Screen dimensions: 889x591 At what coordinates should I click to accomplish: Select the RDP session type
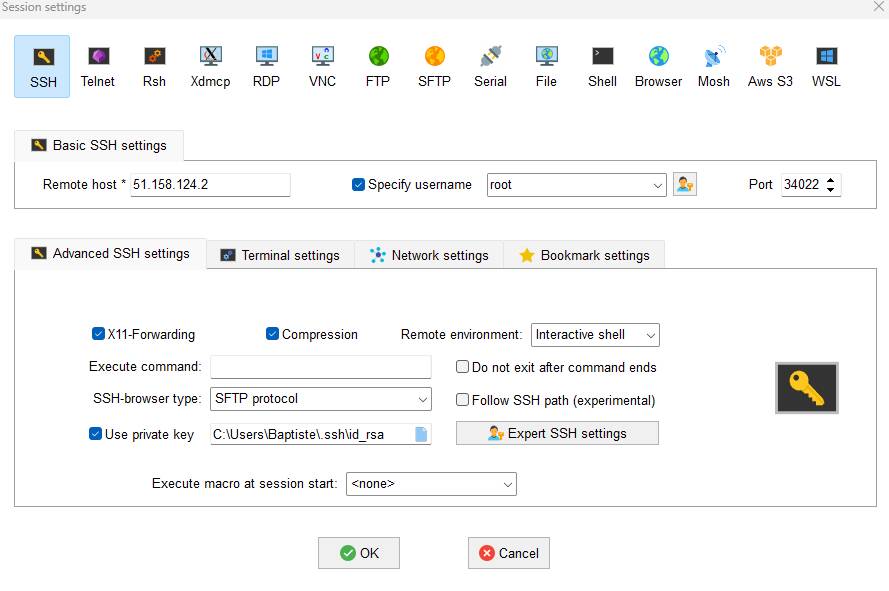click(266, 66)
